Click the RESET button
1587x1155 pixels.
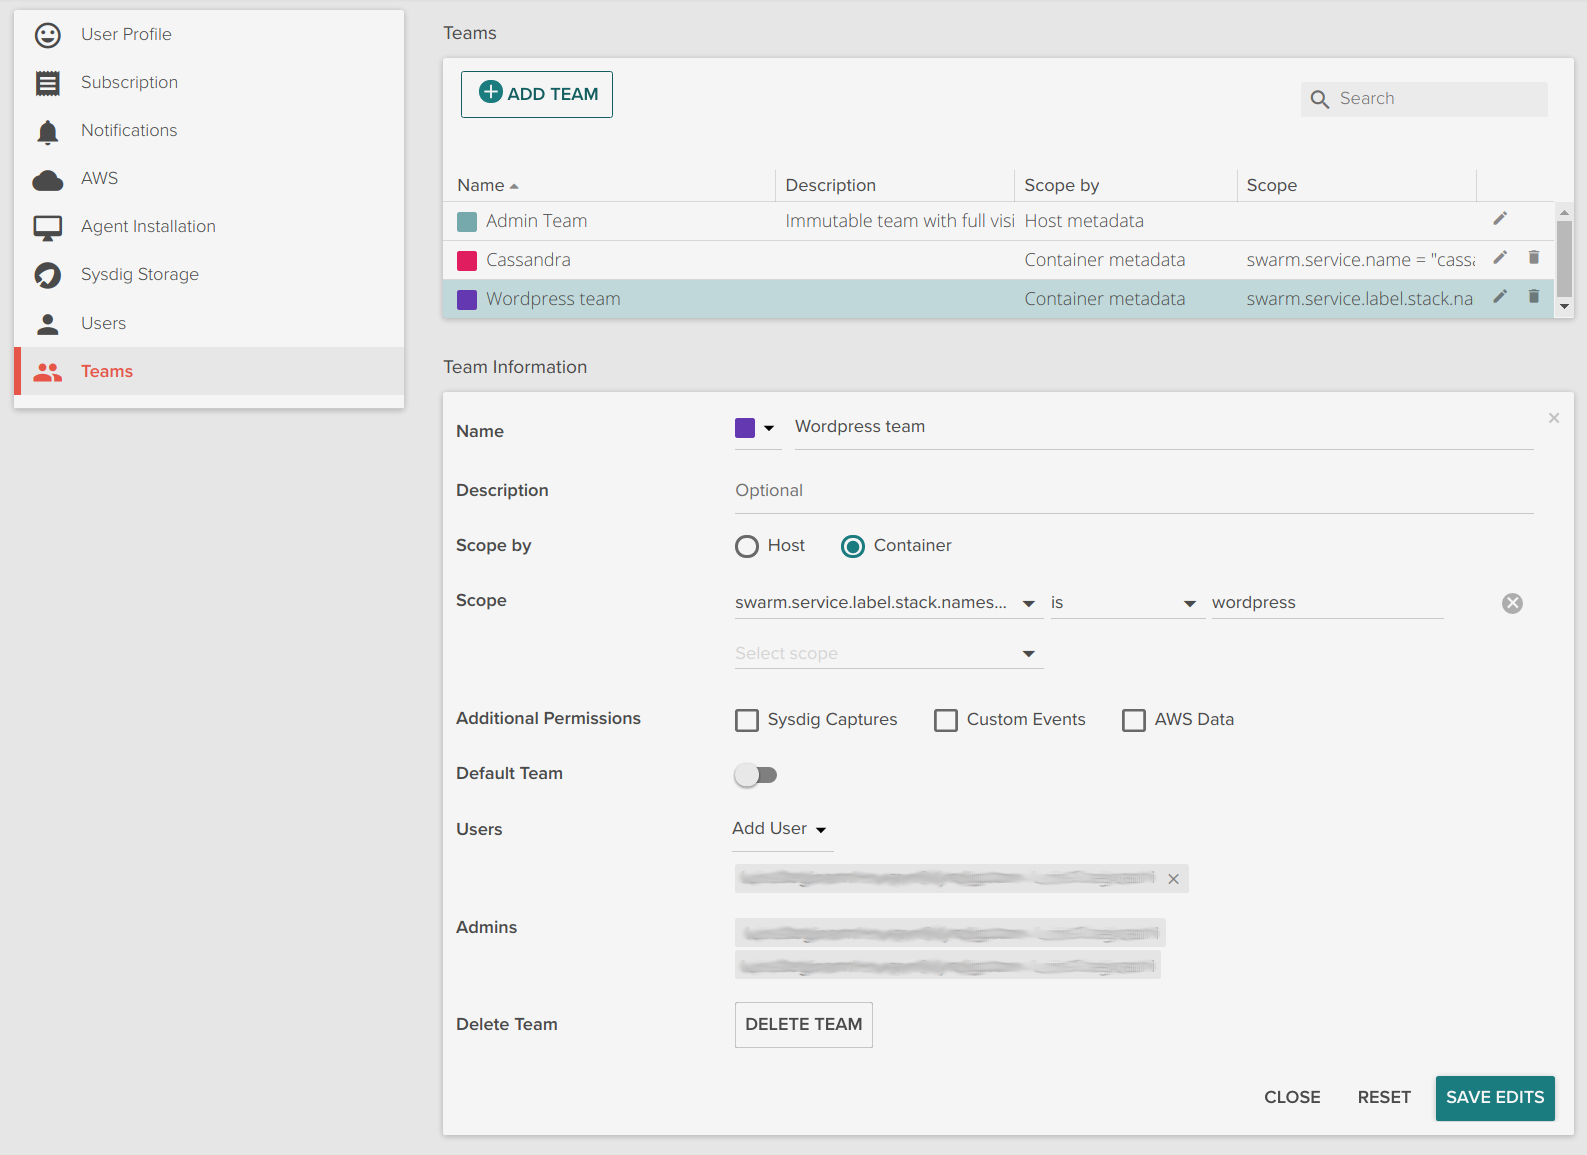pyautogui.click(x=1384, y=1098)
